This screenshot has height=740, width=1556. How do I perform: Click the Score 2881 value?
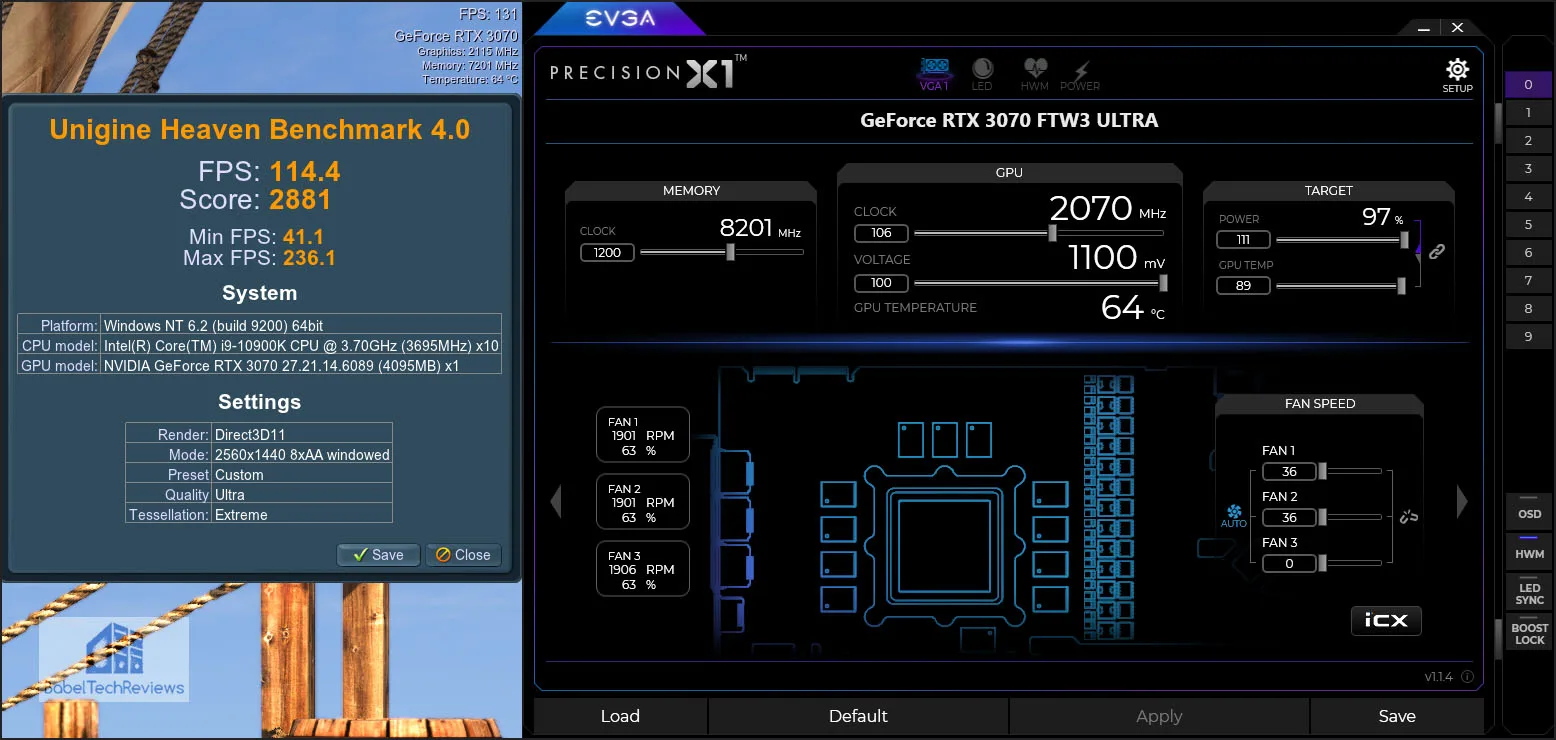300,200
